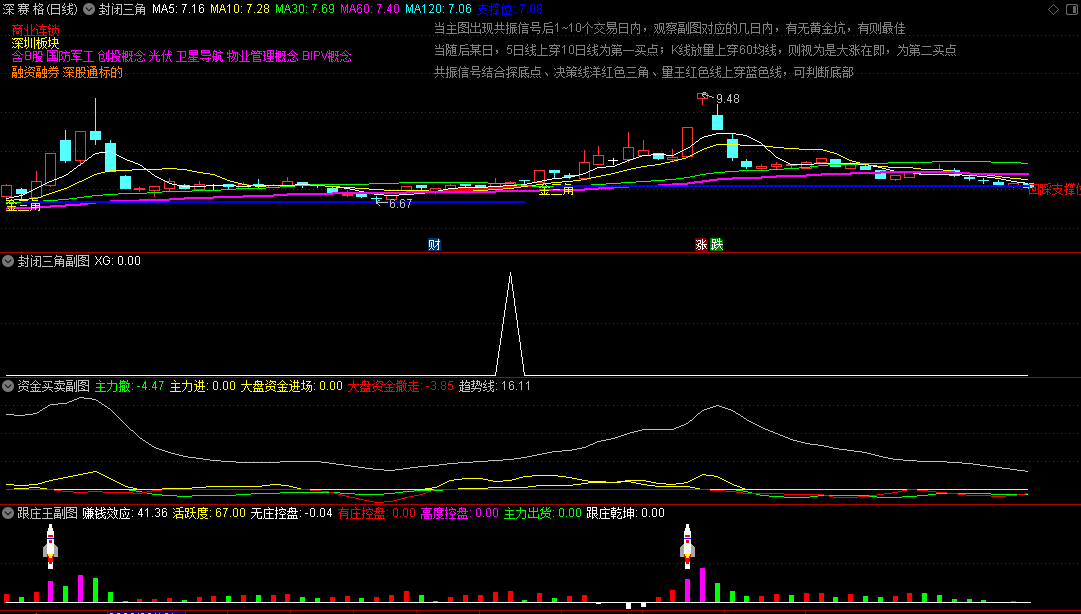Click the 无庄控盘: -0.04 value

(291, 513)
